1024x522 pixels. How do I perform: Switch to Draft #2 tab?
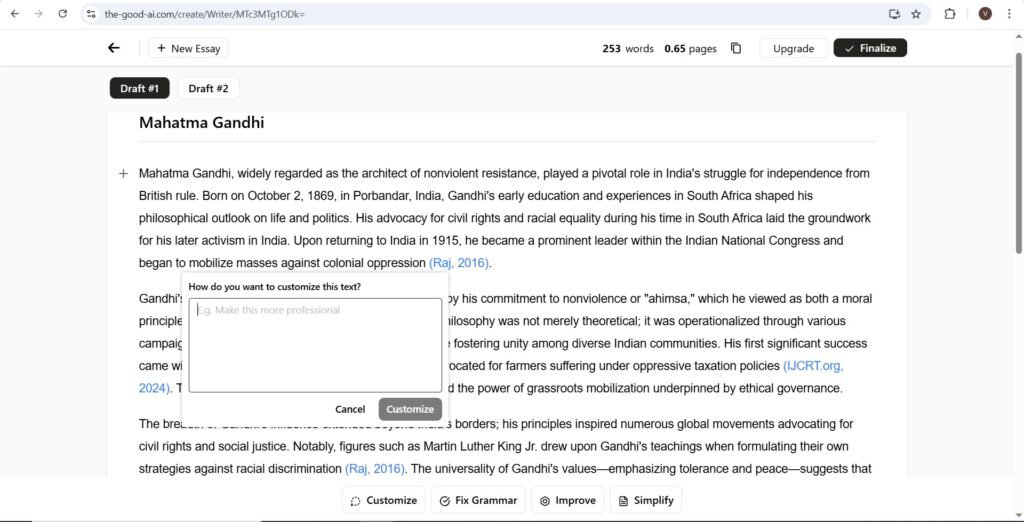click(208, 88)
